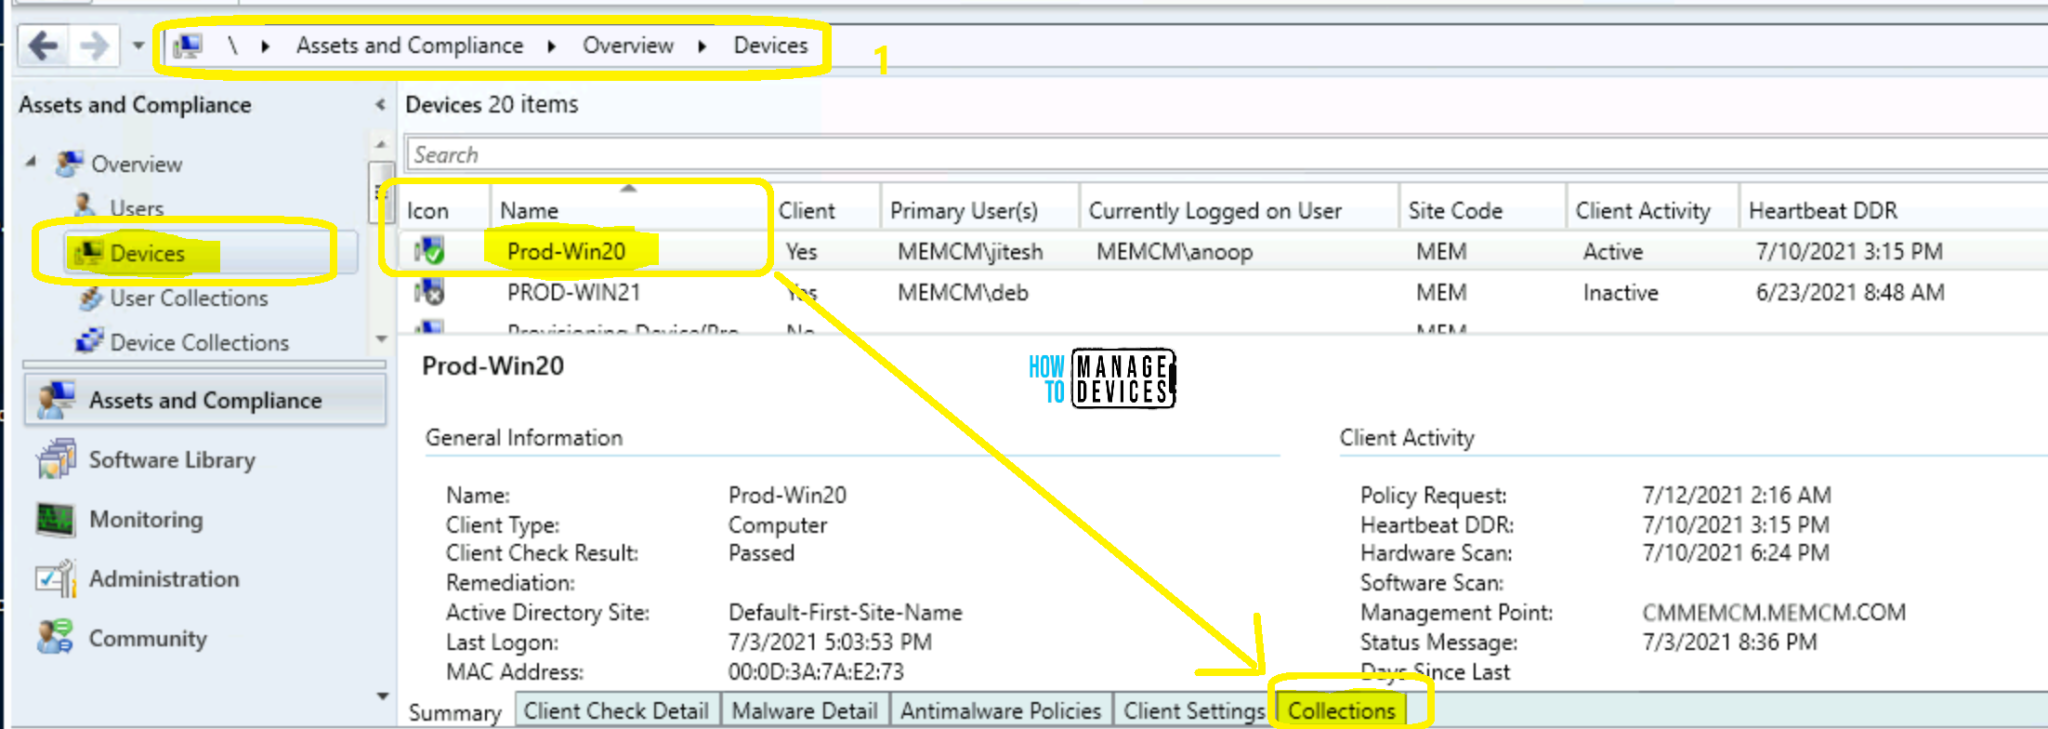Switch to Monitoring workspace

[146, 519]
